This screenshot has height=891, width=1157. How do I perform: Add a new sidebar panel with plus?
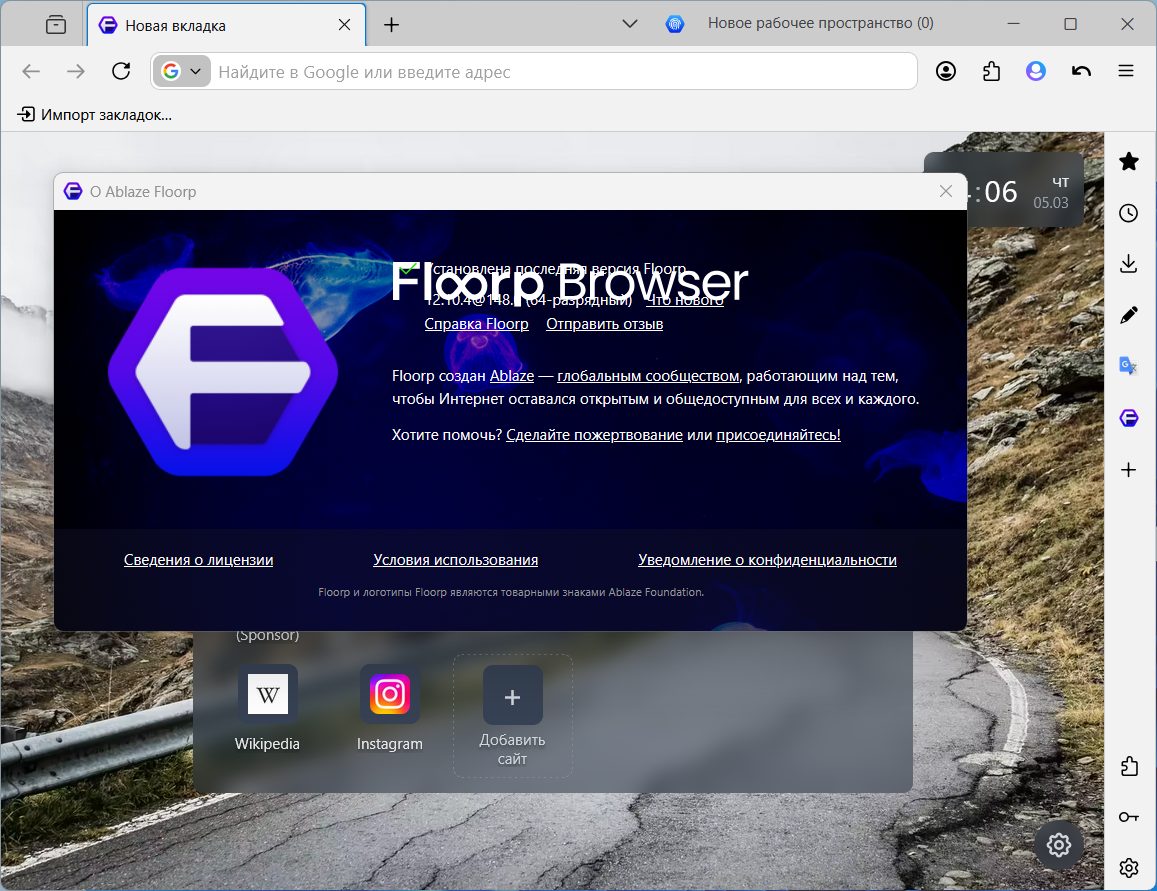coord(1128,470)
